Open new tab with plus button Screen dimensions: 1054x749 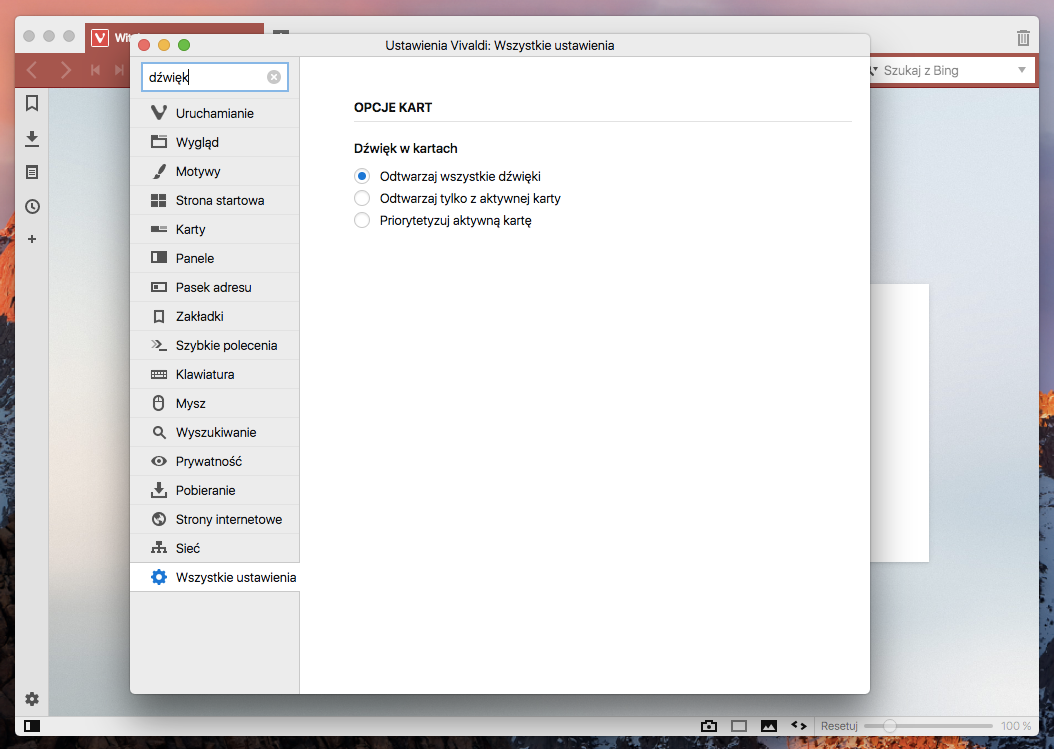point(281,32)
